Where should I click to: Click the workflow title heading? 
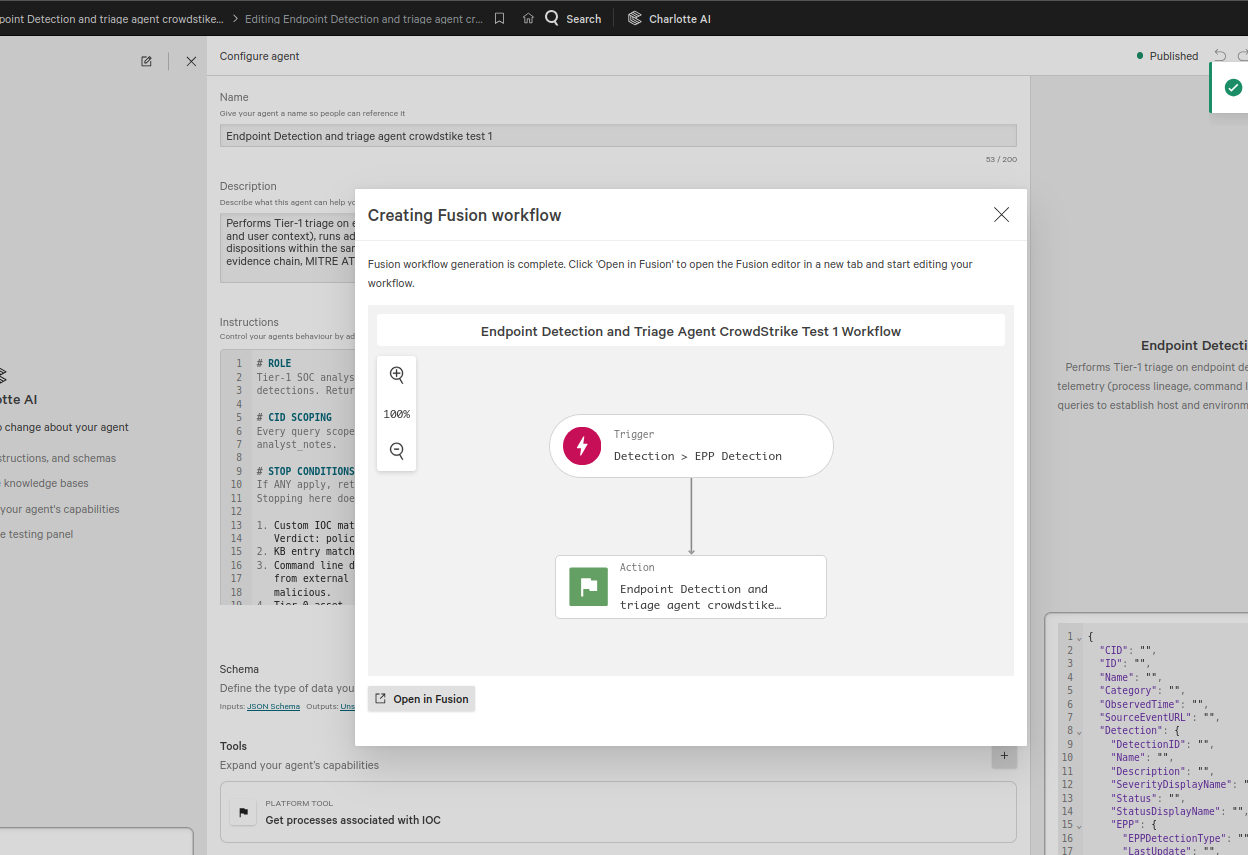pos(691,331)
